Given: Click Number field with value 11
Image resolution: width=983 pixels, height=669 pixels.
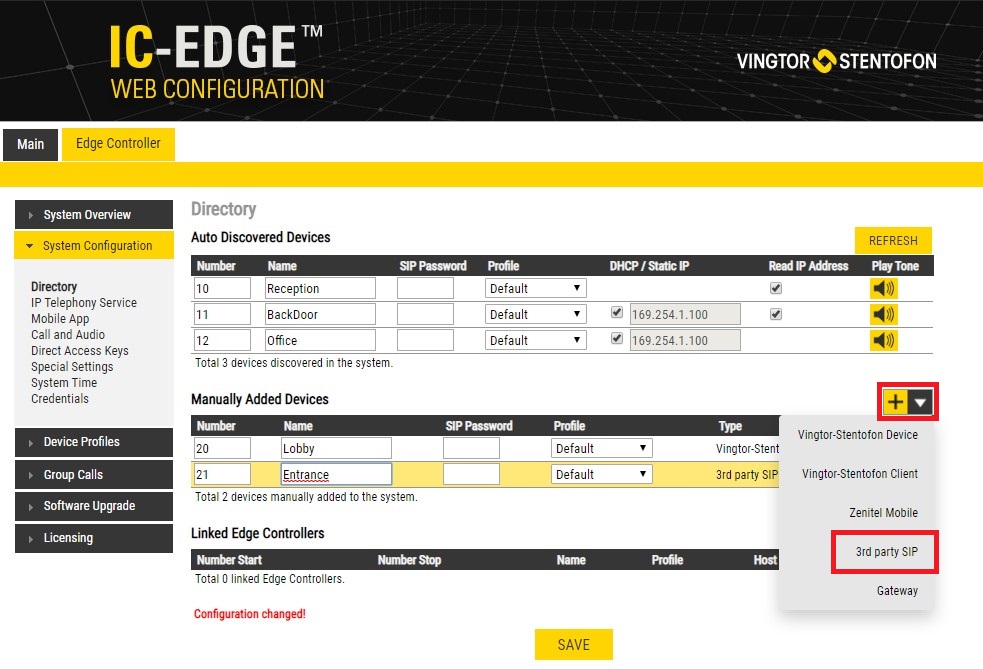Looking at the screenshot, I should pos(222,314).
